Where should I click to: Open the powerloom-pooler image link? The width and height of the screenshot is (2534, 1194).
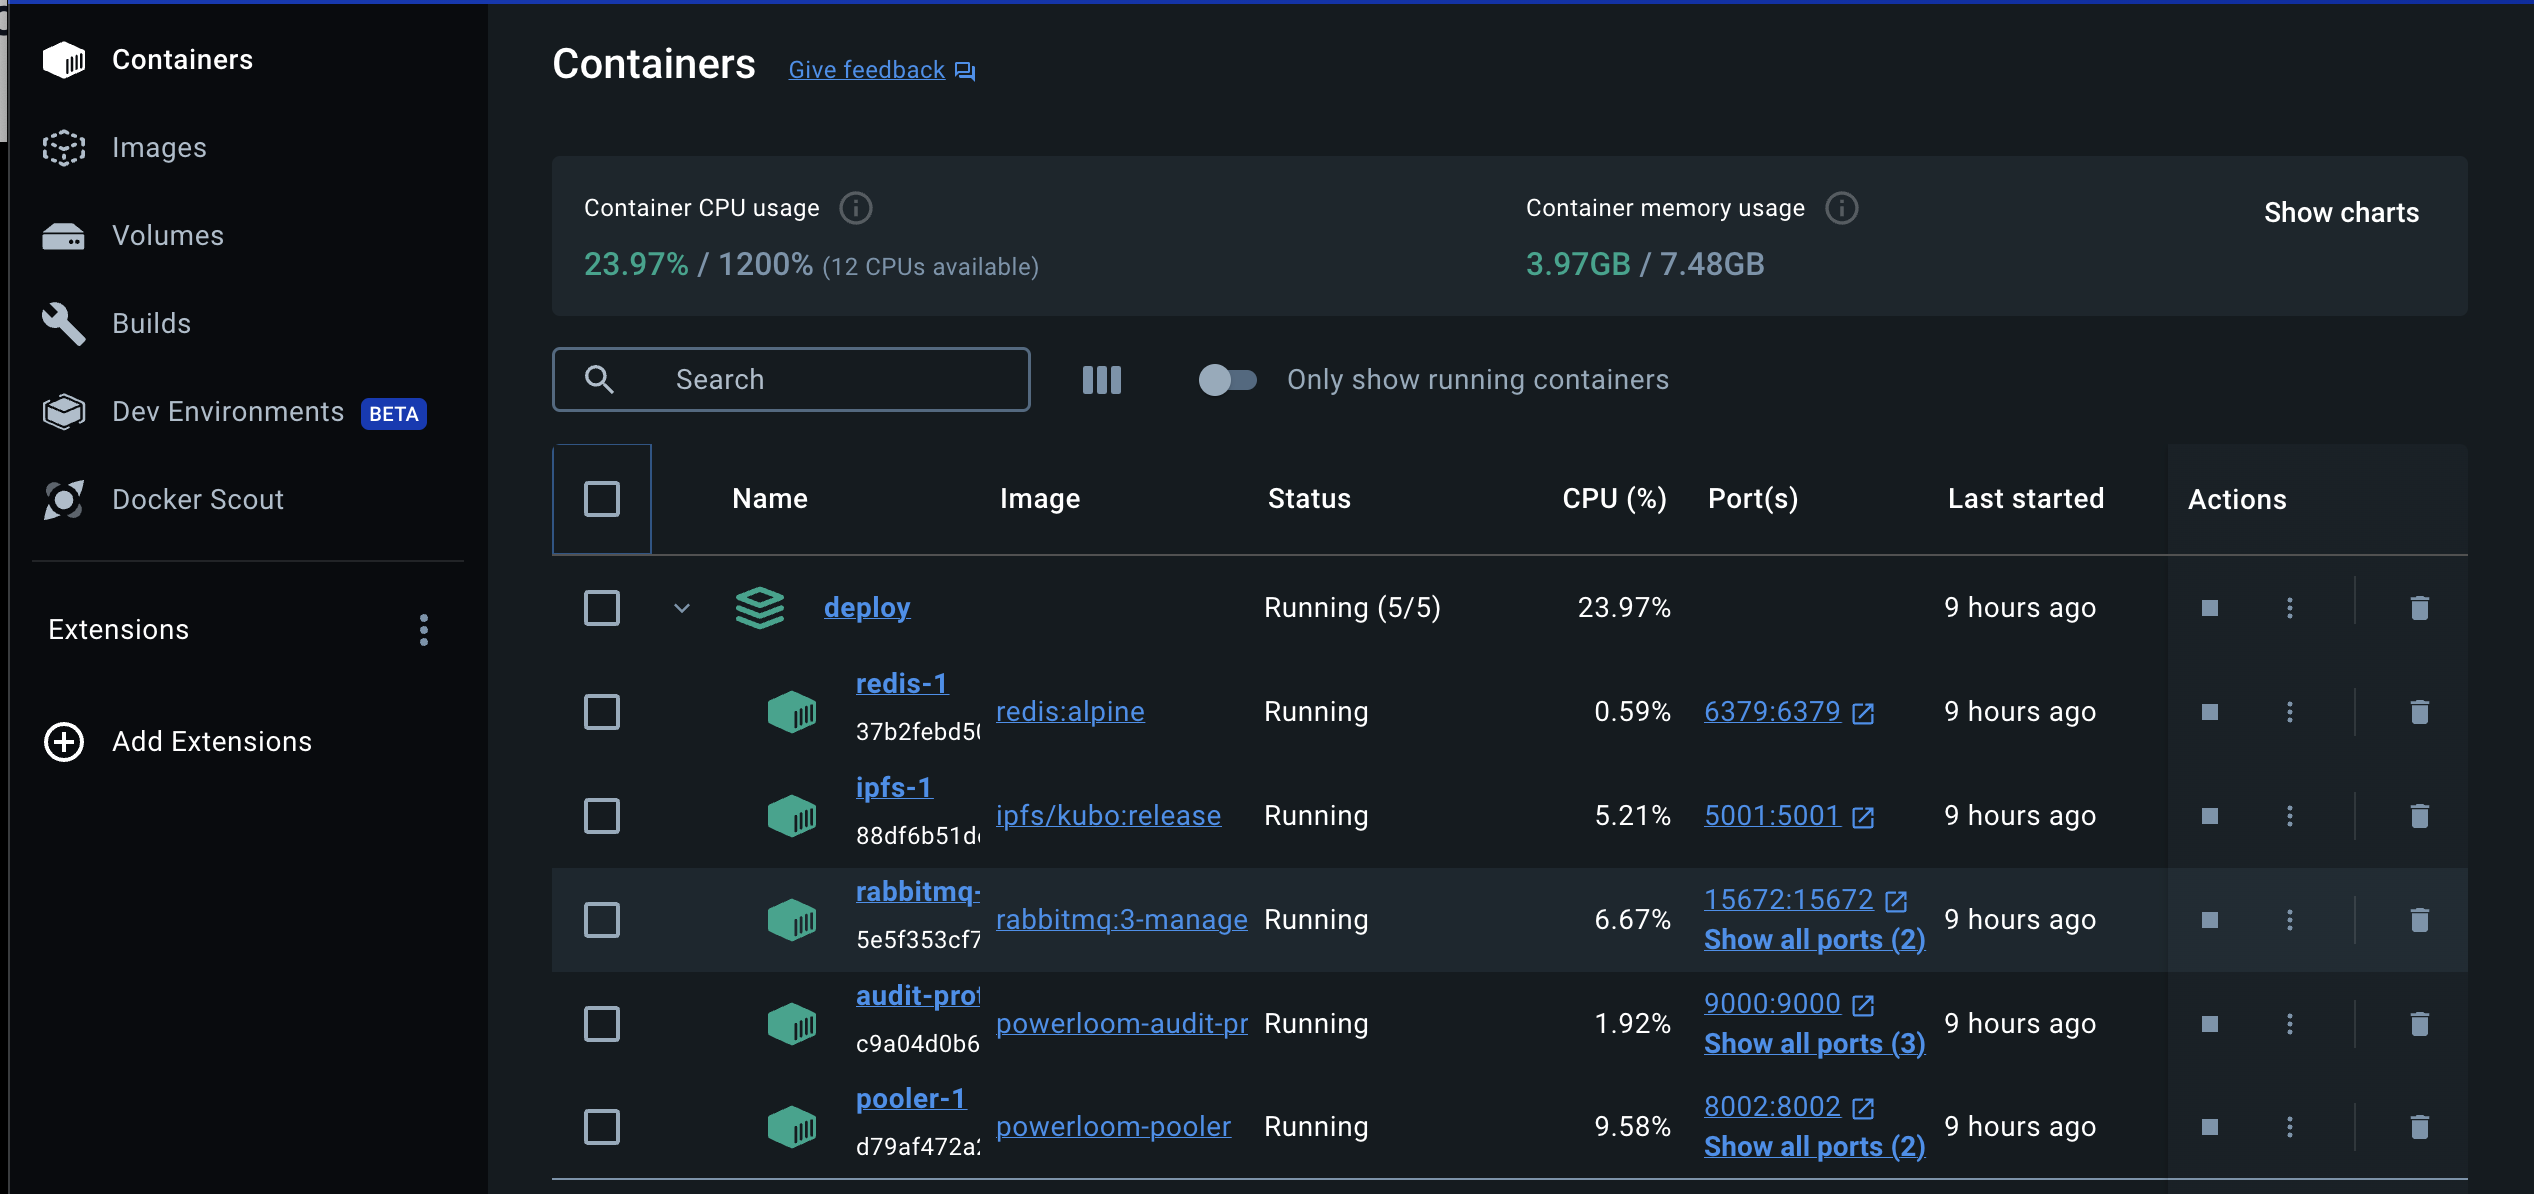pos(1113,1127)
